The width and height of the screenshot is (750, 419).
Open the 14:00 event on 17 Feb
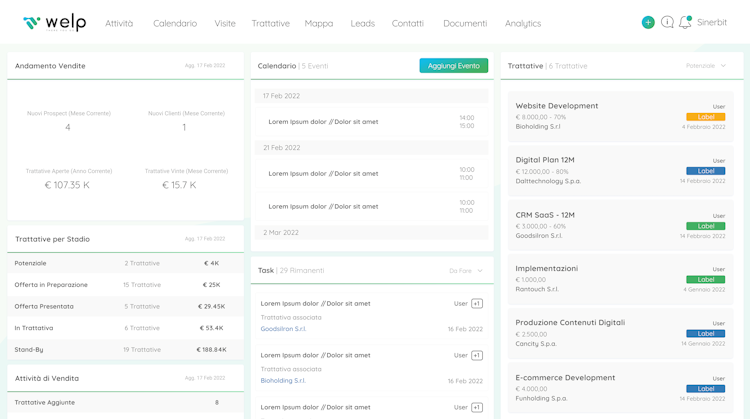(372, 122)
